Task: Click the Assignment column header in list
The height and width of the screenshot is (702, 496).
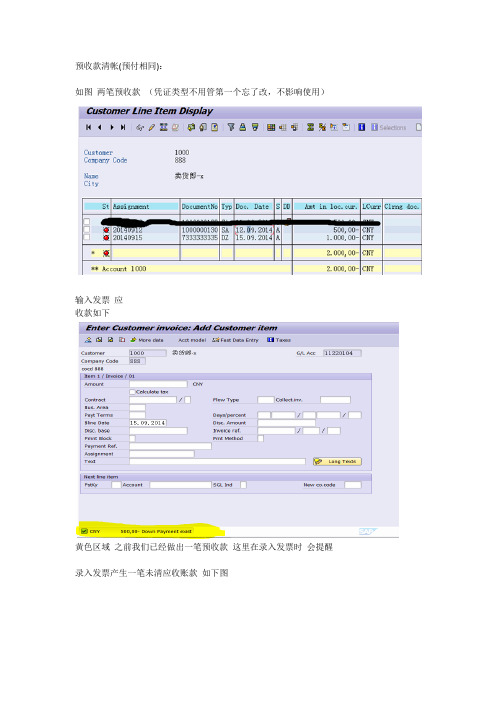Action: point(145,206)
